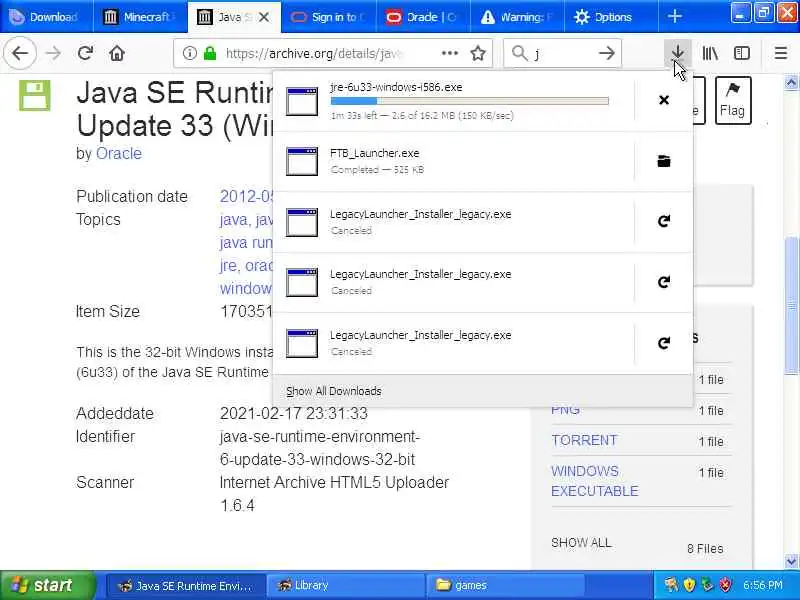The height and width of the screenshot is (600, 800).
Task: Open the Windows Start menu
Action: click(x=47, y=585)
